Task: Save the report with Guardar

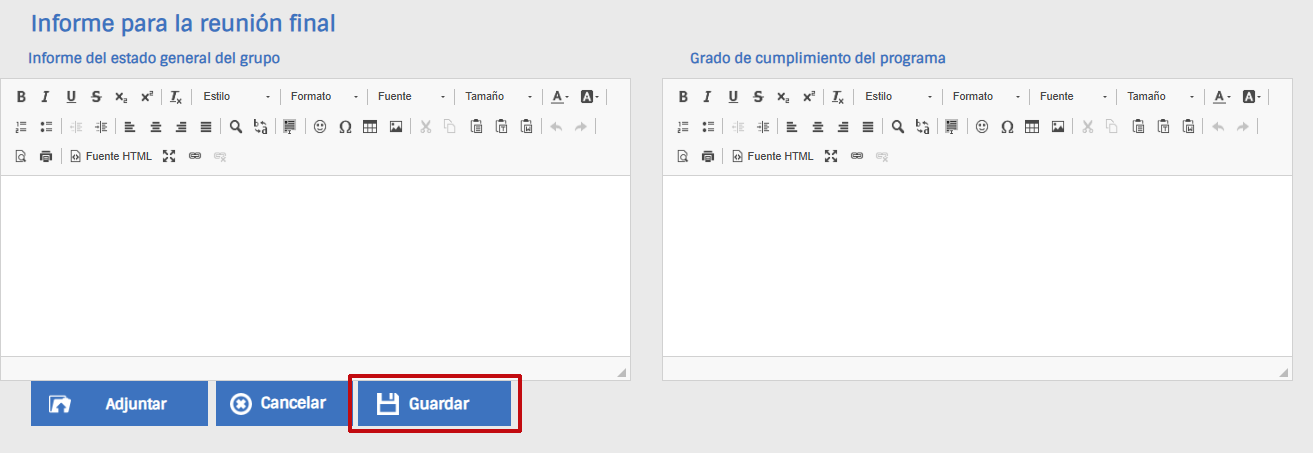Action: (435, 404)
